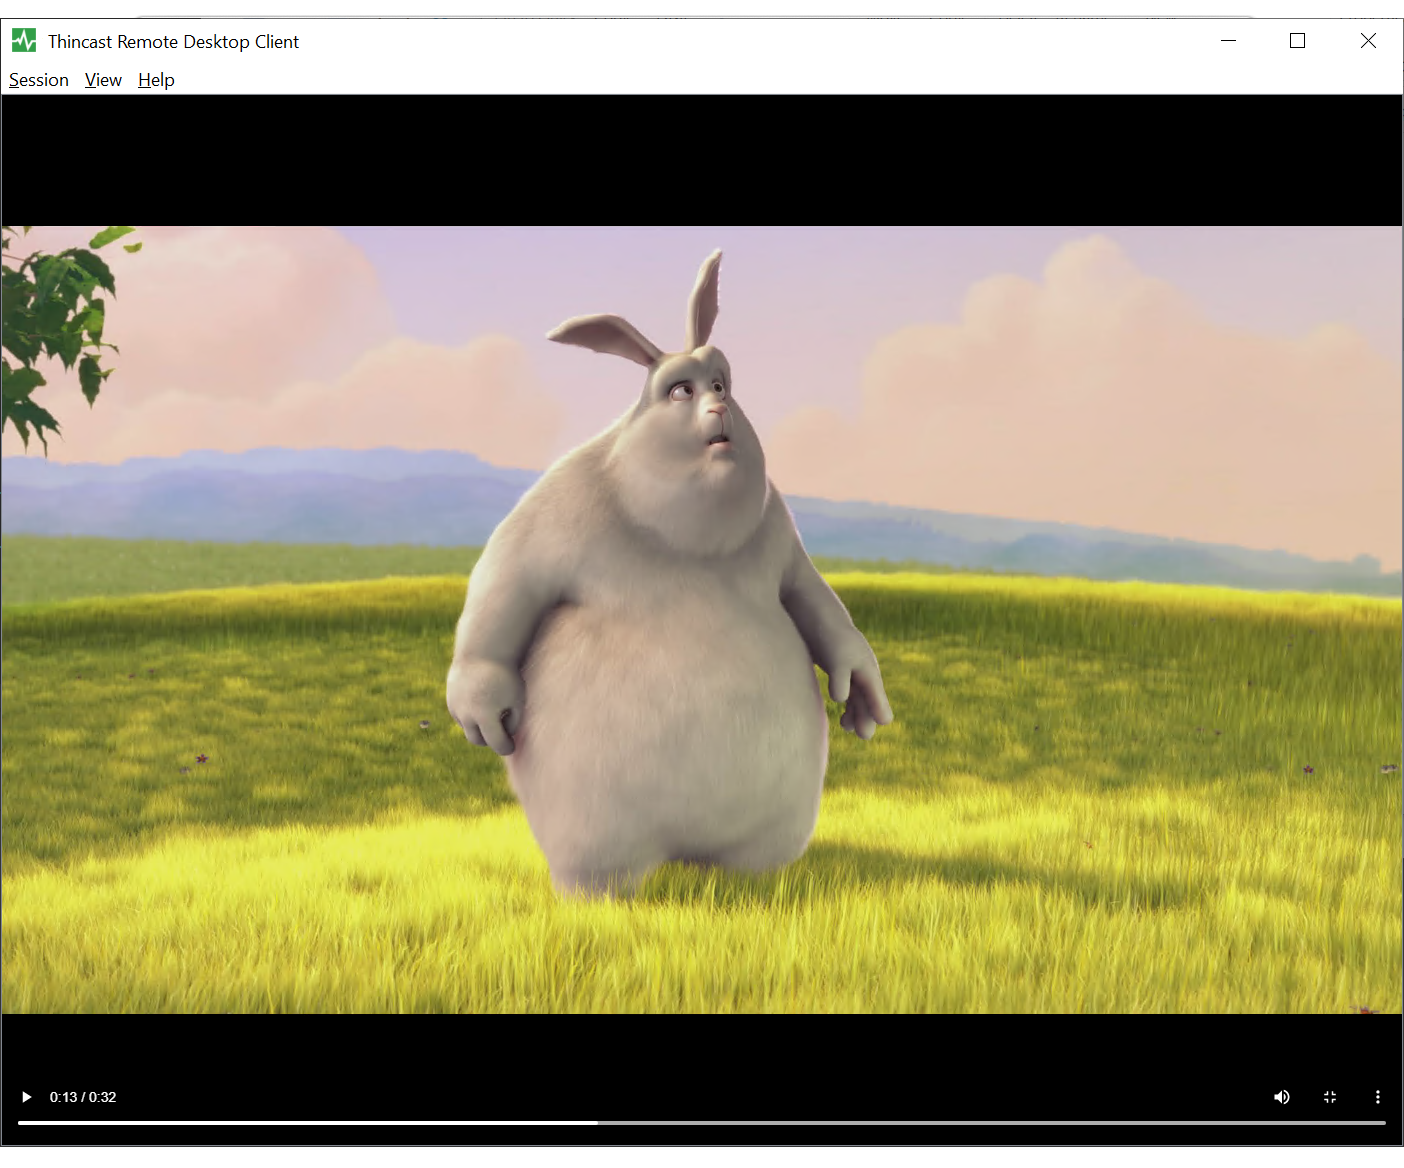The image size is (1404, 1168).
Task: Click the bunny in the video frame
Action: 668,575
